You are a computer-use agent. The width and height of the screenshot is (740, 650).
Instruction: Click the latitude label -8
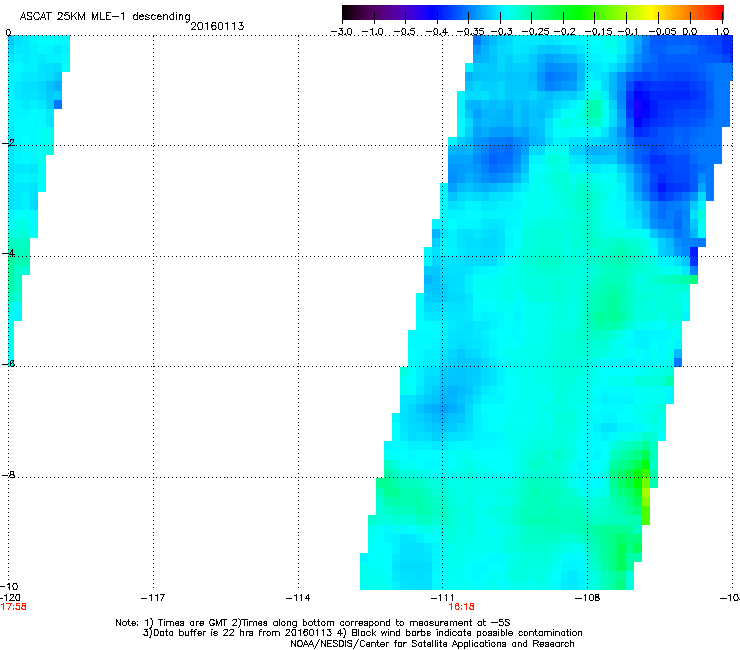(8, 474)
